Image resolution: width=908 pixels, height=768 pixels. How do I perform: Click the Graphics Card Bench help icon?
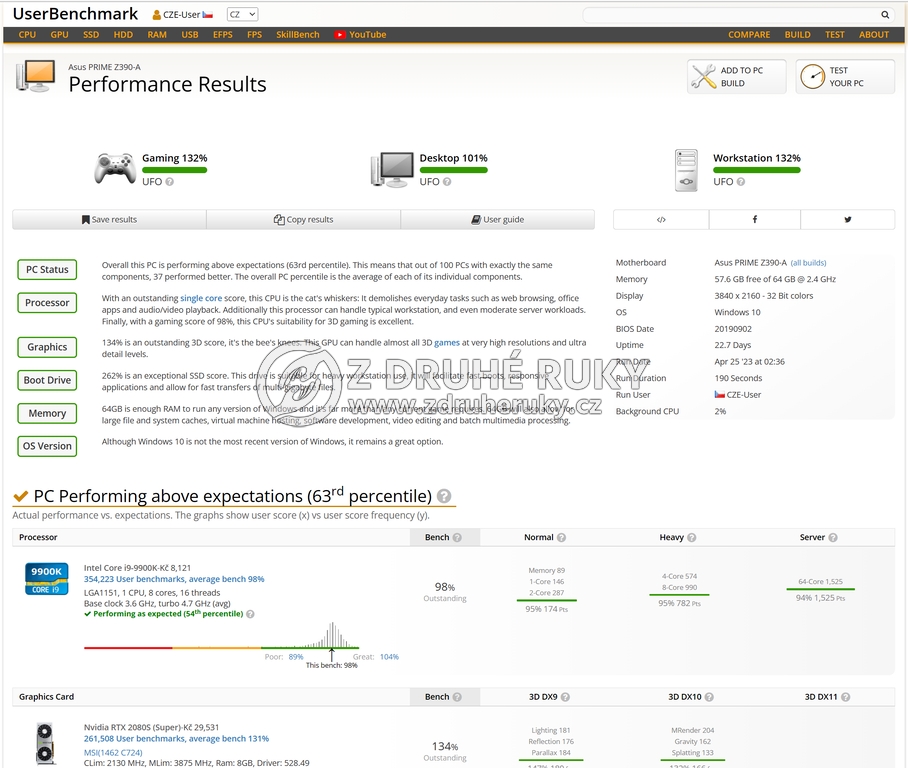pos(457,697)
